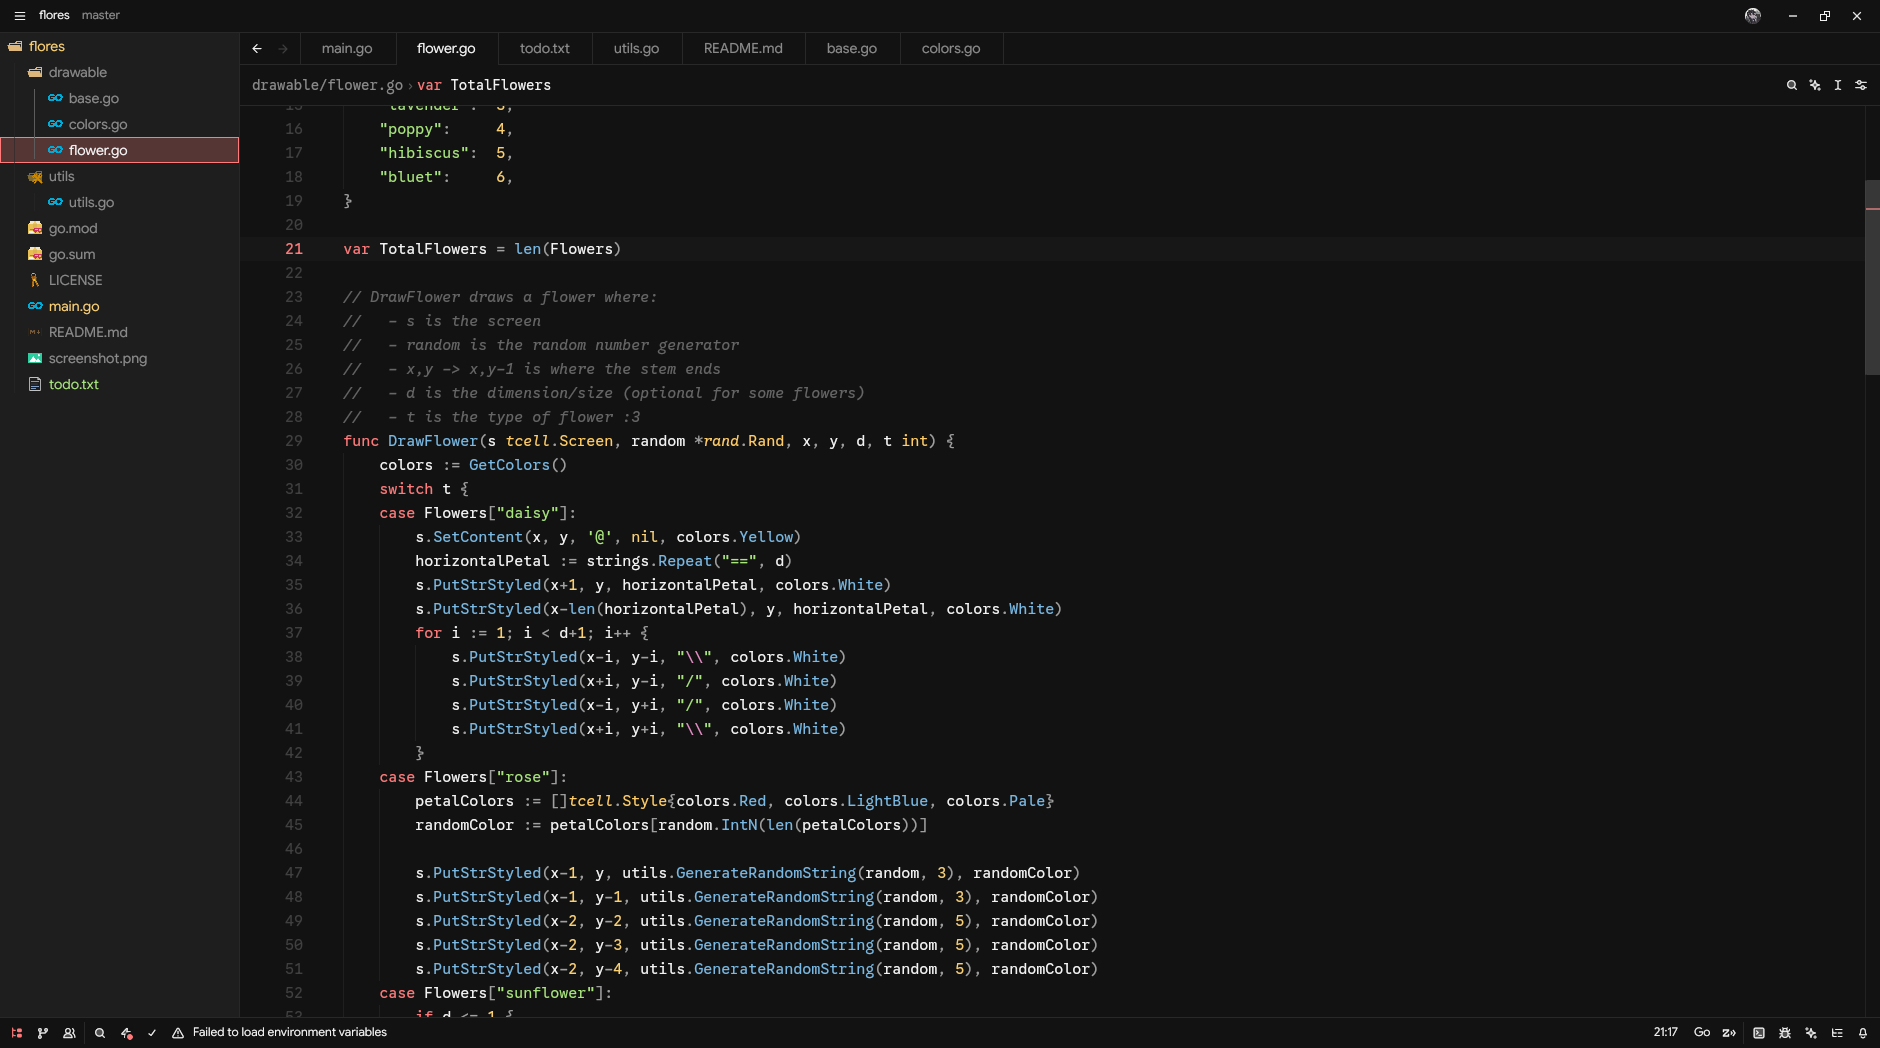Open edit prediction Zed icon in status bar
Image resolution: width=1880 pixels, height=1048 pixels.
click(1729, 1033)
